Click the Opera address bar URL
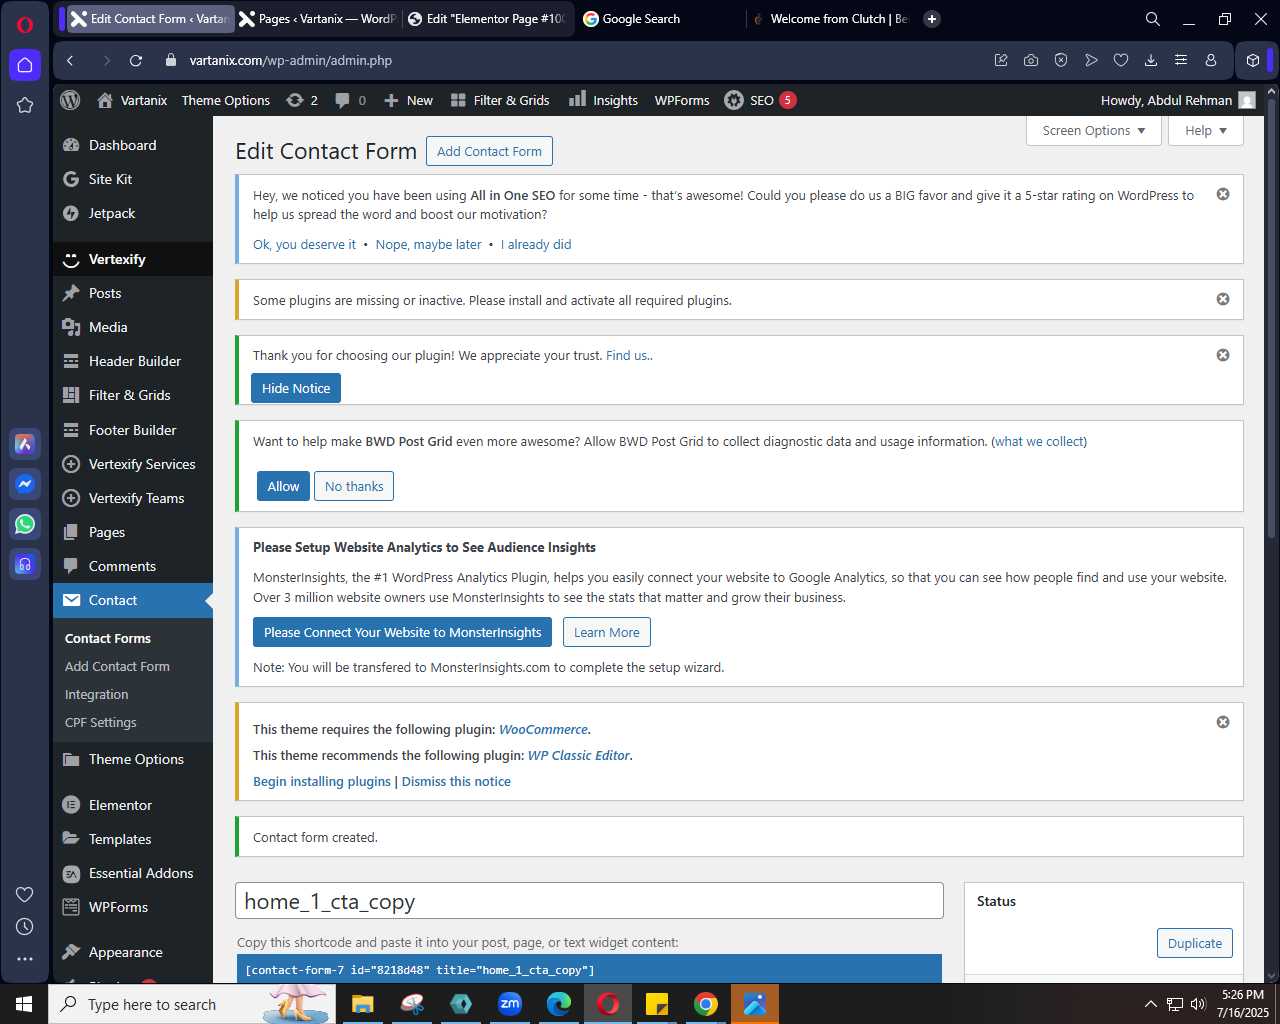The image size is (1280, 1024). 291,60
